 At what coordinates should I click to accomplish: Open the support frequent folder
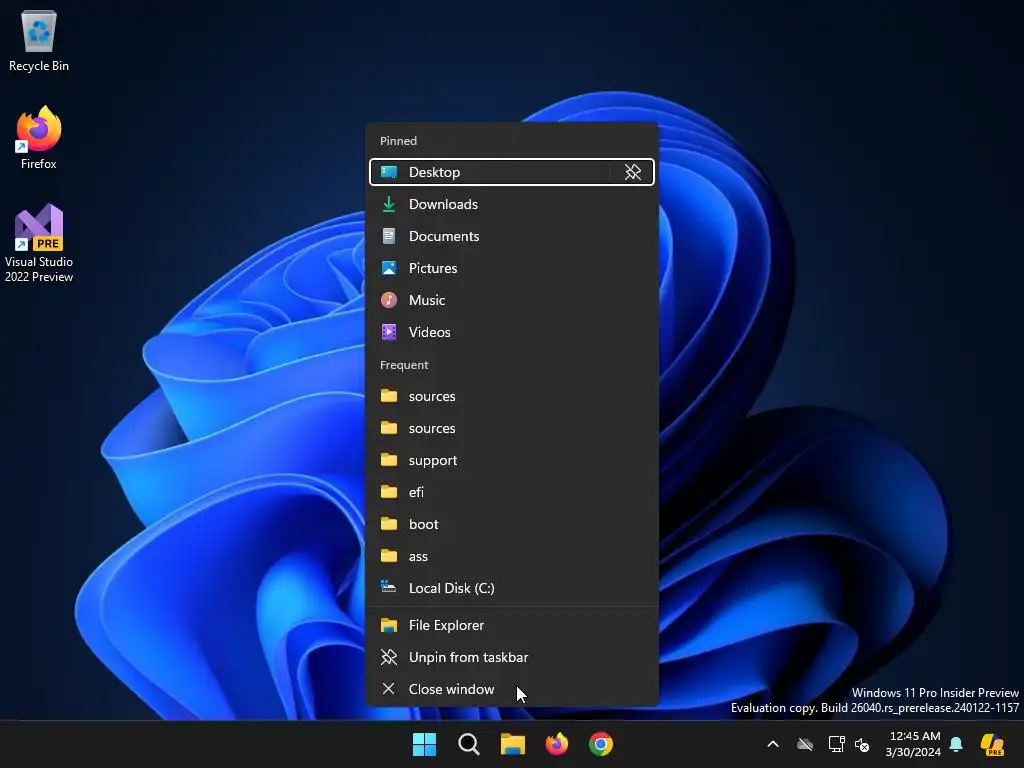(x=512, y=460)
